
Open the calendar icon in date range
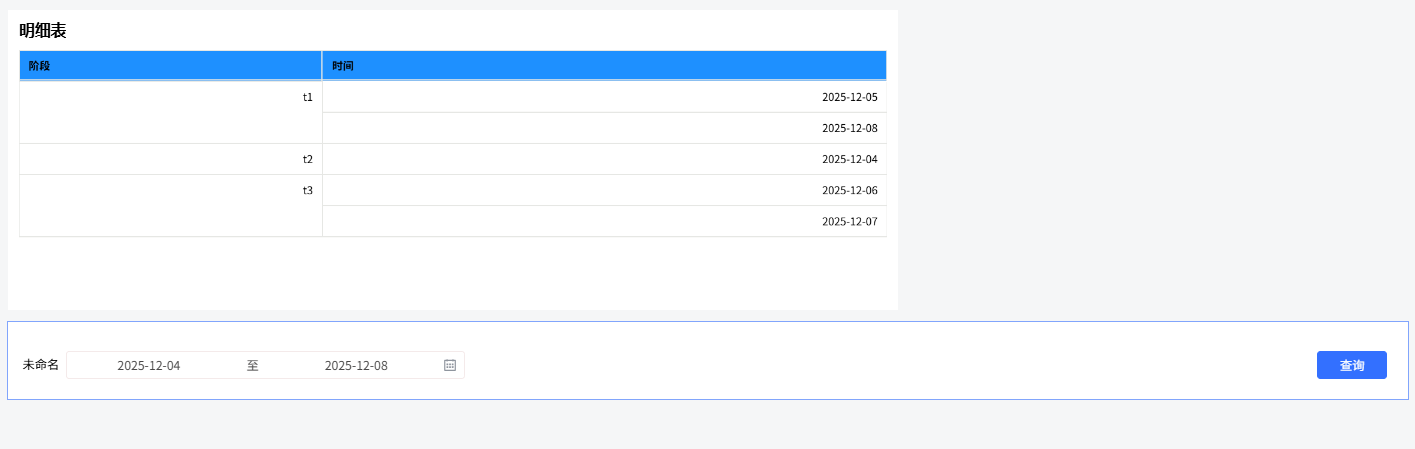tap(450, 365)
